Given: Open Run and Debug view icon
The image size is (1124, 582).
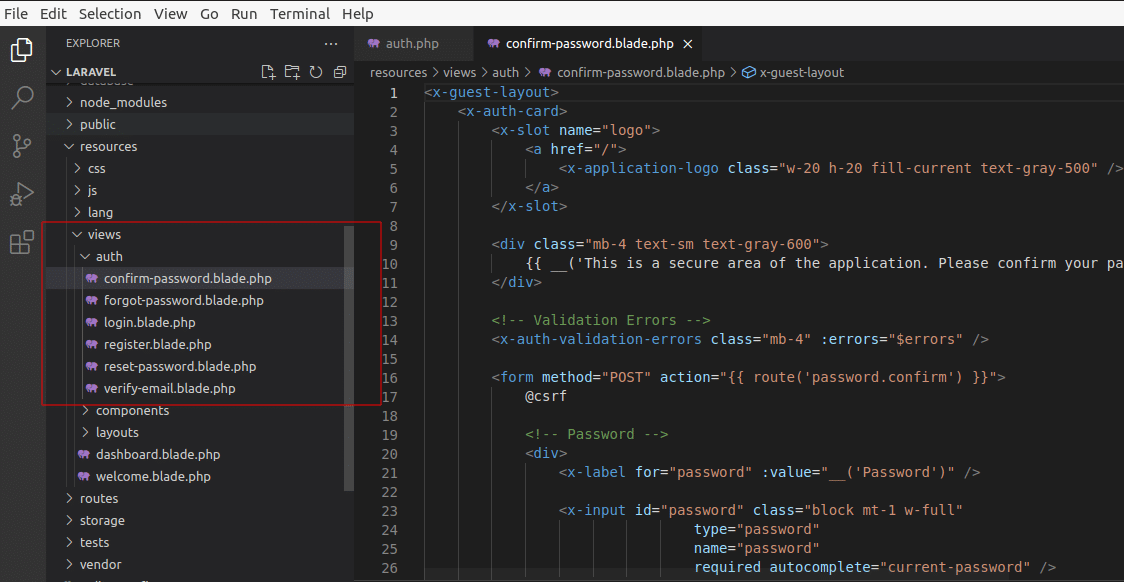Looking at the screenshot, I should coord(22,194).
